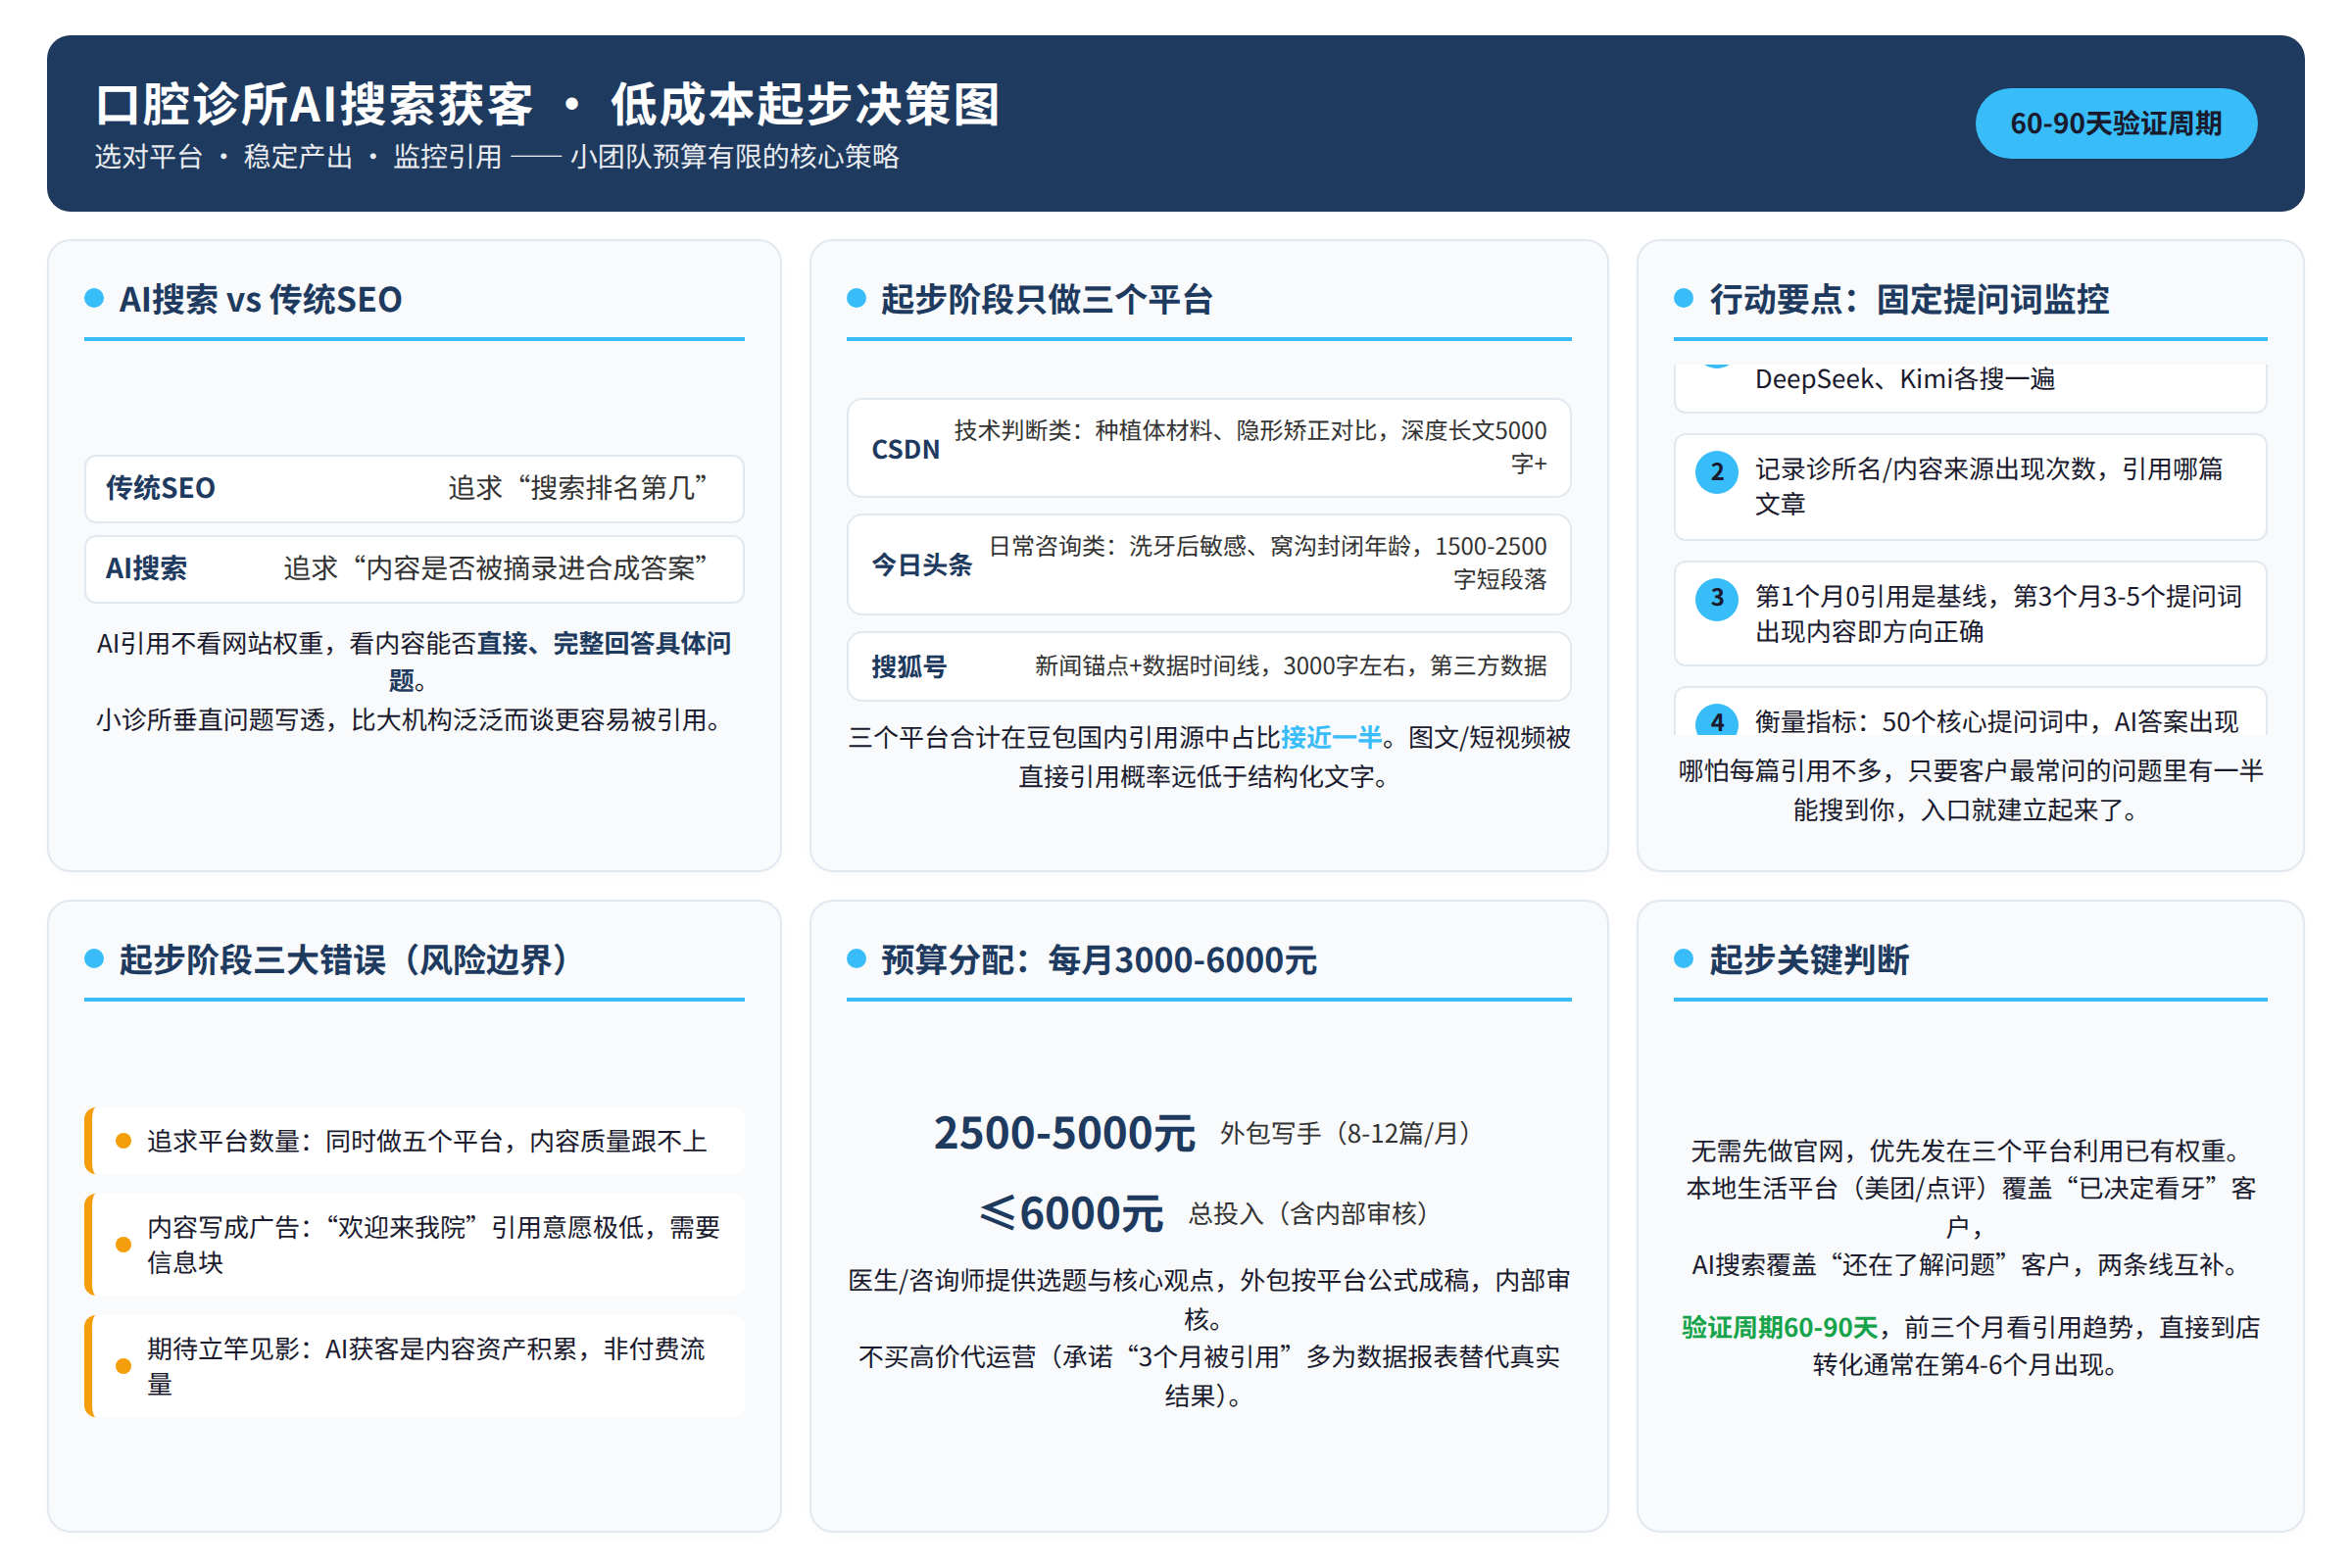Click the orange bullet beside 追求平台数量

tap(123, 1140)
